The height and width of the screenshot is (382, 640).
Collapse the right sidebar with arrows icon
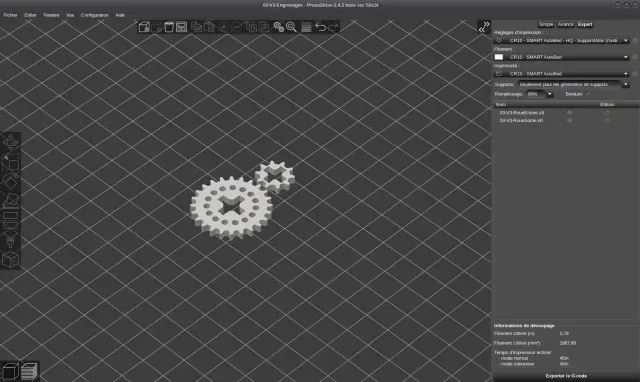click(484, 27)
